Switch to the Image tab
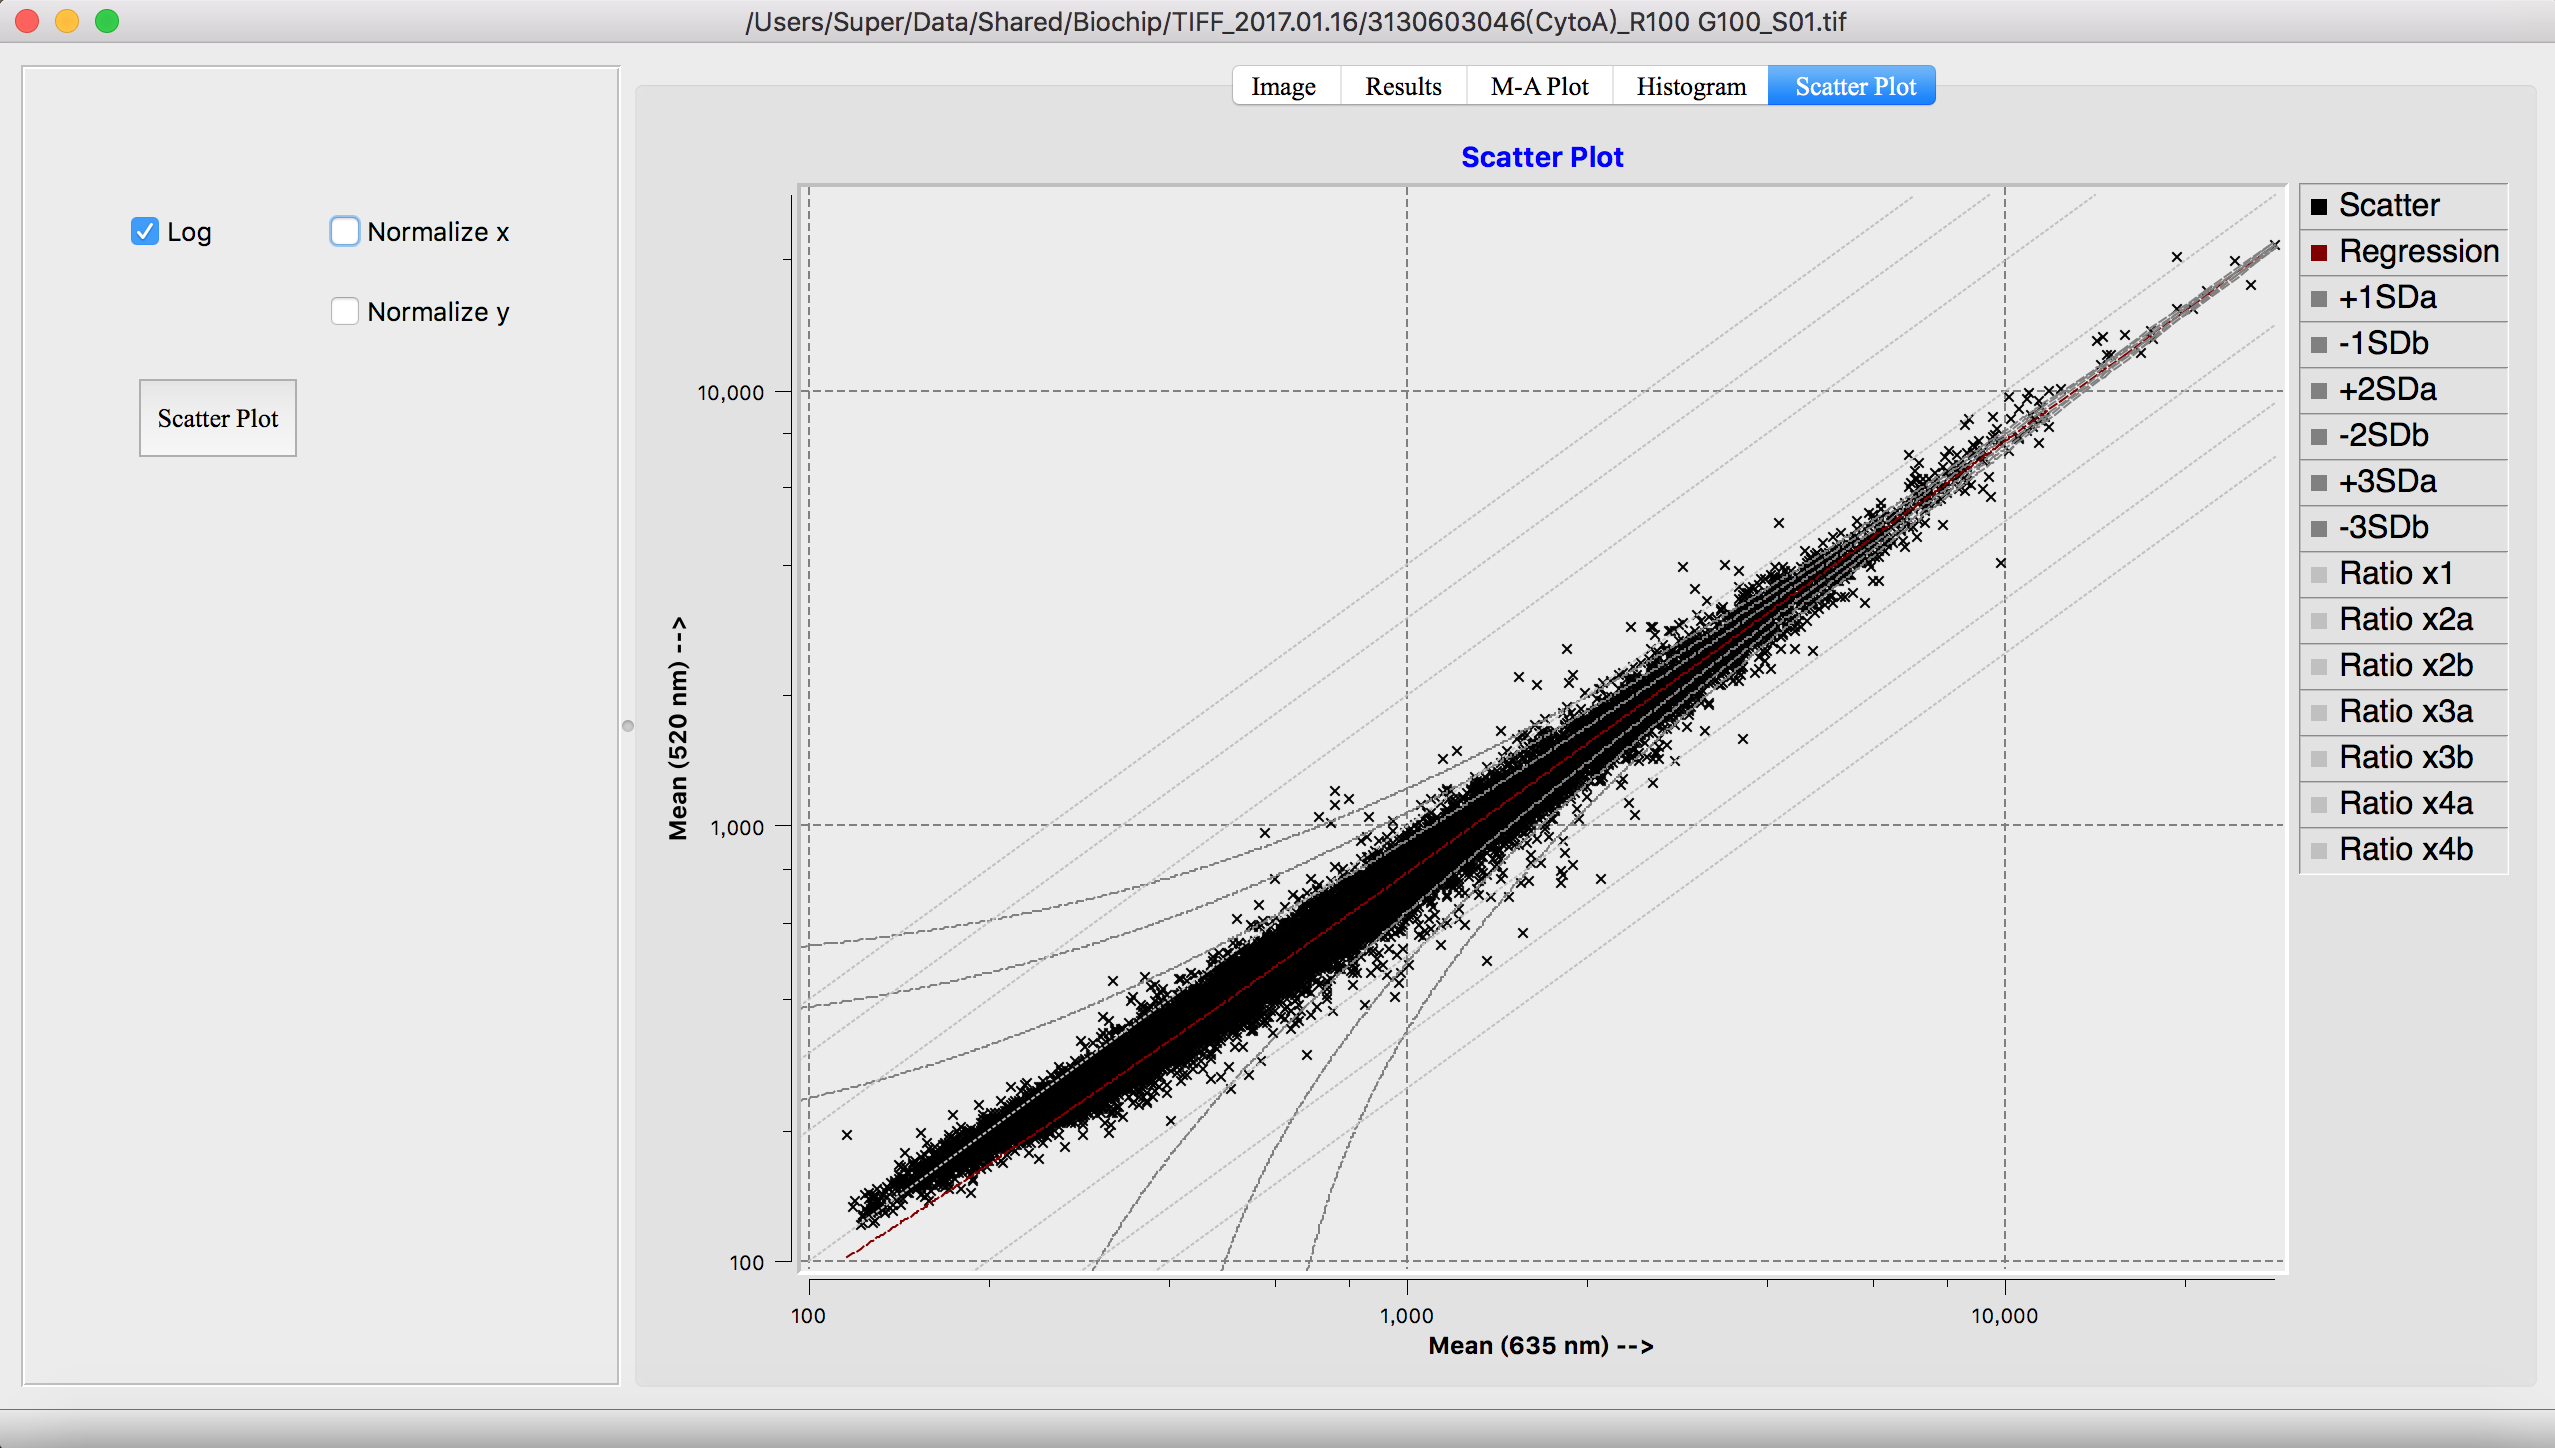 pyautogui.click(x=1283, y=87)
